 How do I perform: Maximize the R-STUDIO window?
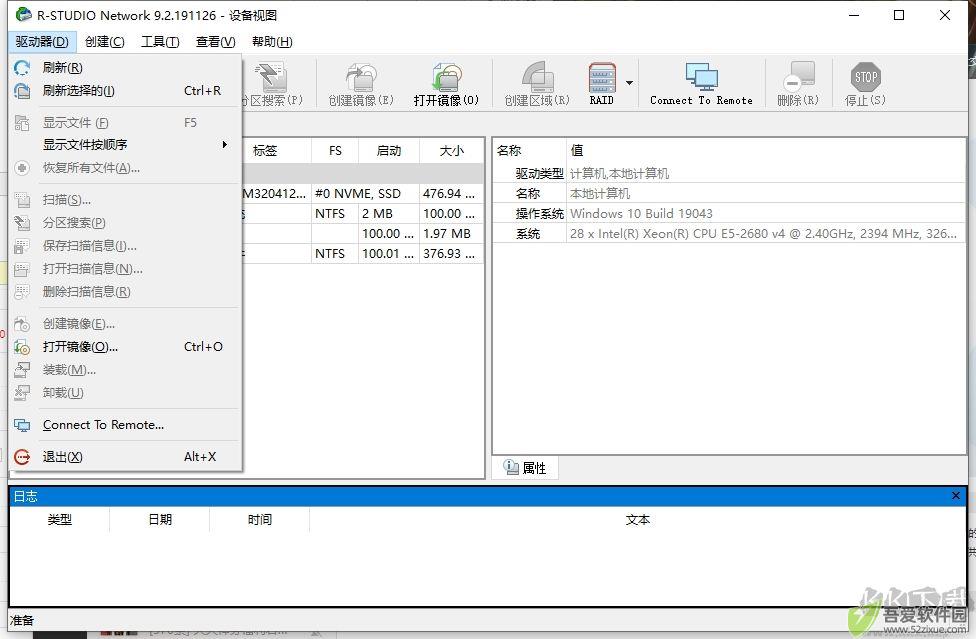click(x=899, y=15)
